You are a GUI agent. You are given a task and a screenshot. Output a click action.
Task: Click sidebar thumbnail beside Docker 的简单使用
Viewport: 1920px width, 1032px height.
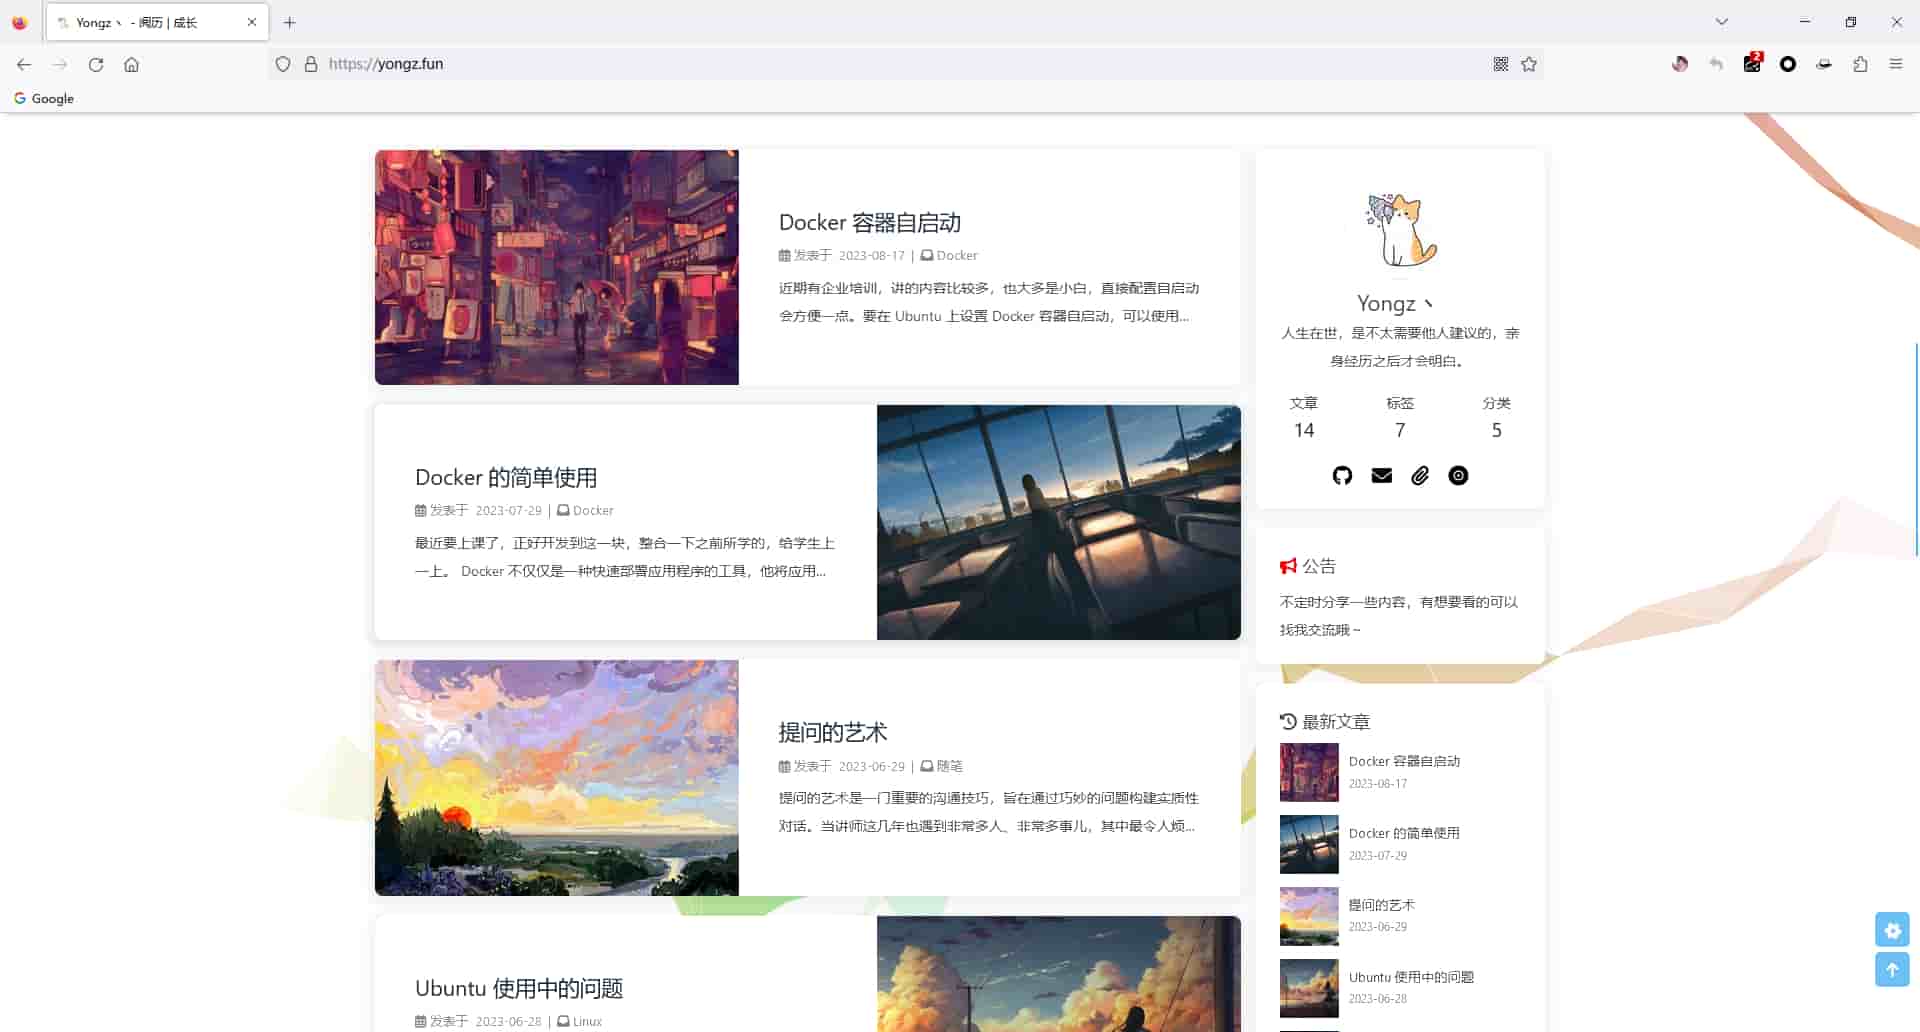1309,844
